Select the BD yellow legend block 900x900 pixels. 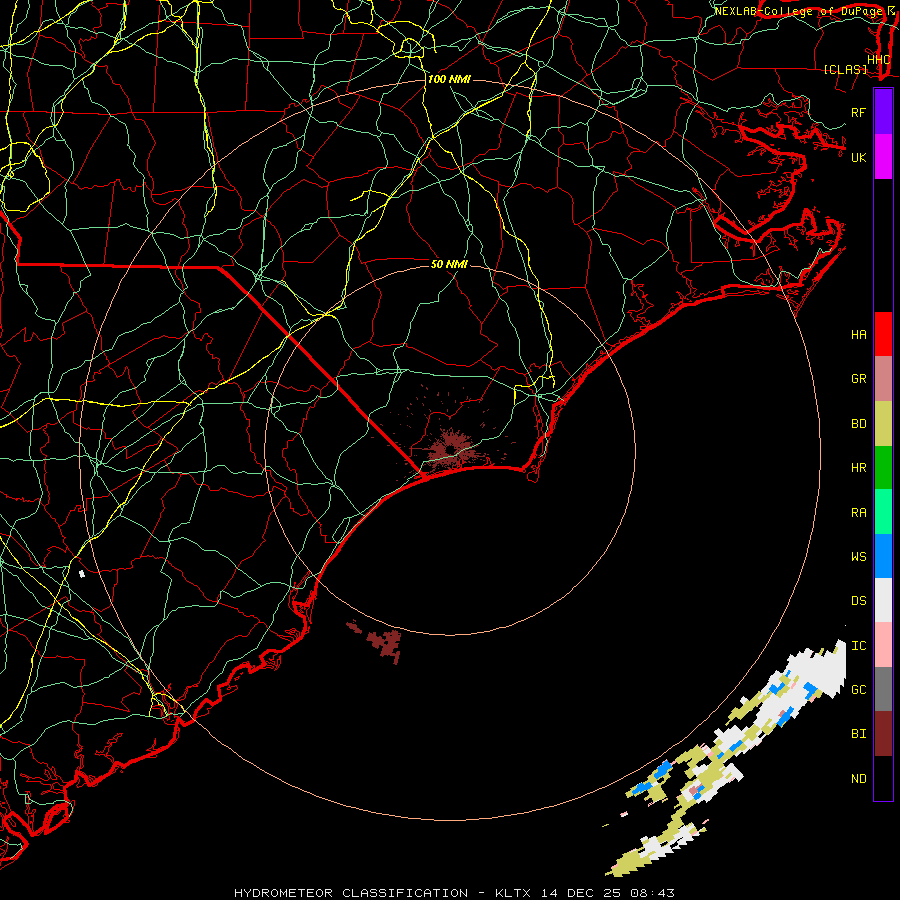[883, 424]
